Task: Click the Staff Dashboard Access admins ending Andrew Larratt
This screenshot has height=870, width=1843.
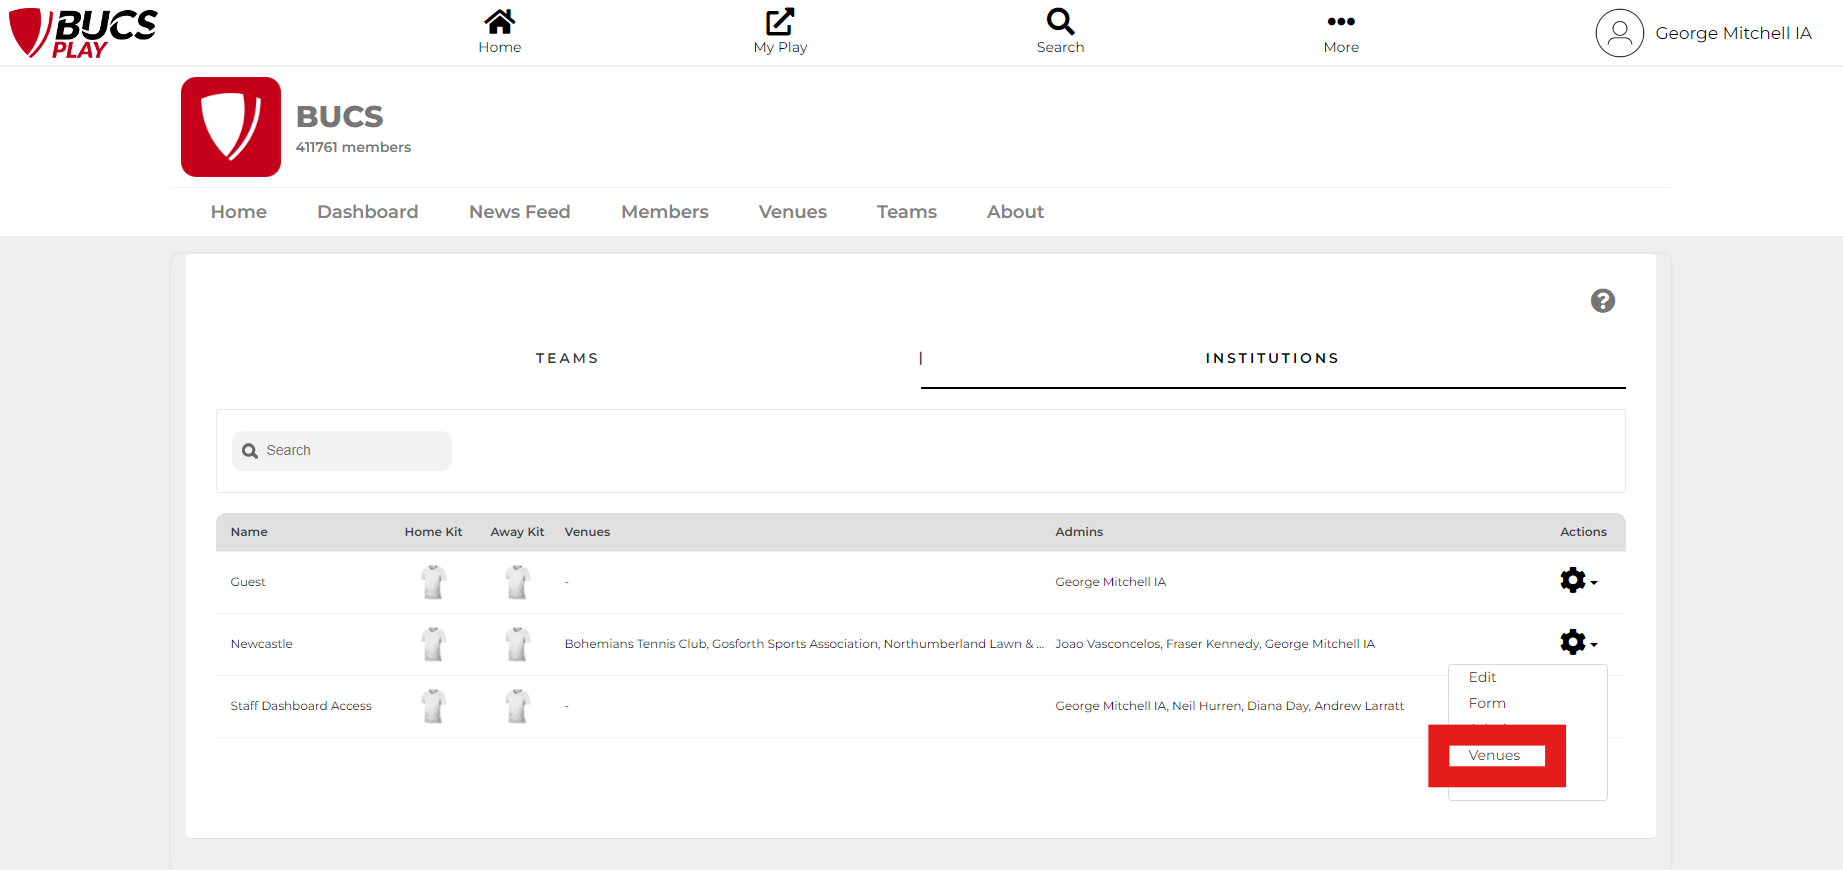Action: pyautogui.click(x=1229, y=706)
